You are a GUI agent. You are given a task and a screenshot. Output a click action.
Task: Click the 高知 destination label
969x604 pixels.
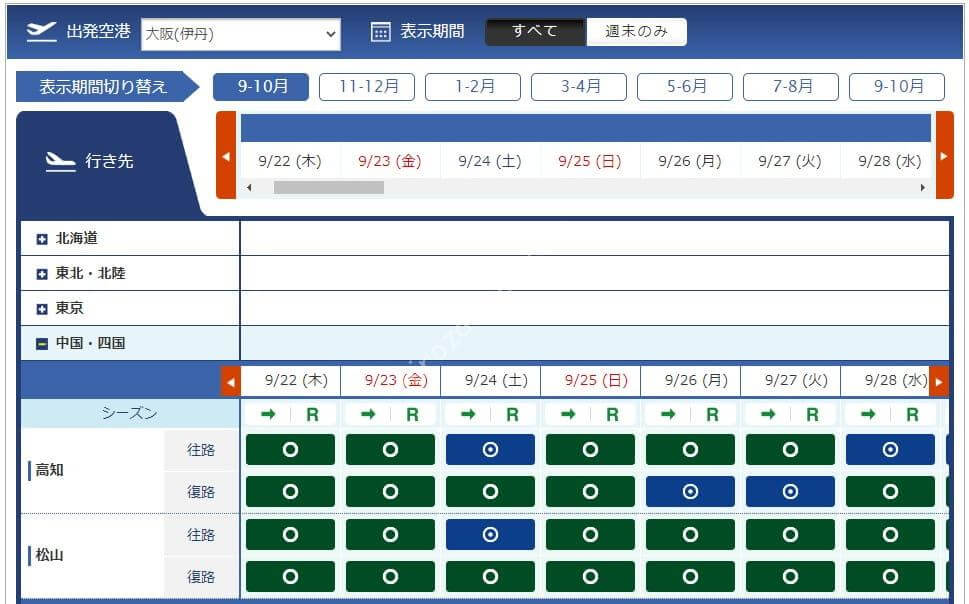click(49, 470)
